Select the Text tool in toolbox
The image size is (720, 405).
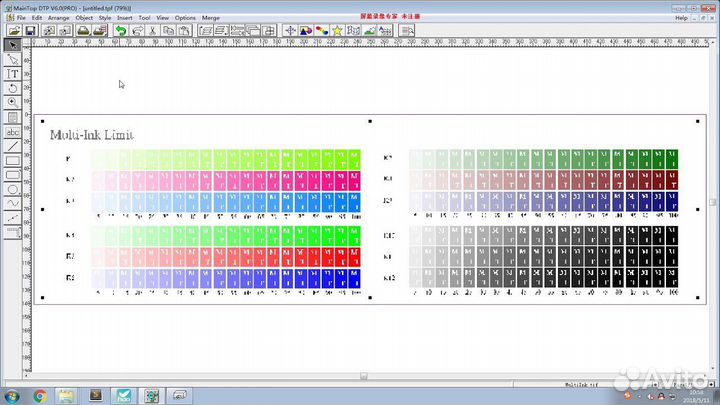pos(13,73)
